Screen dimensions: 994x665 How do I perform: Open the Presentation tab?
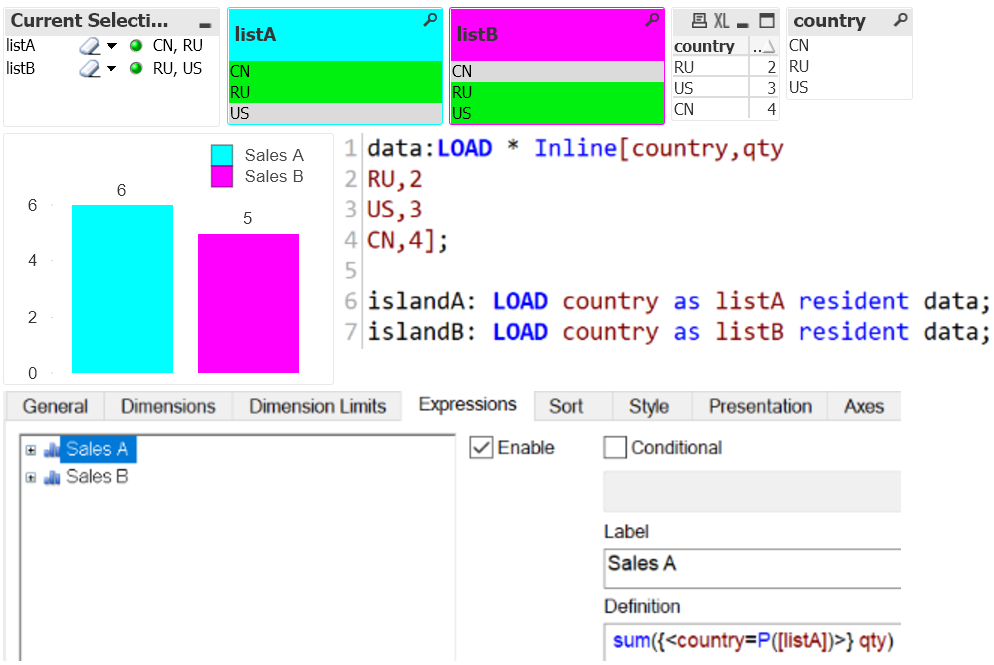click(760, 406)
